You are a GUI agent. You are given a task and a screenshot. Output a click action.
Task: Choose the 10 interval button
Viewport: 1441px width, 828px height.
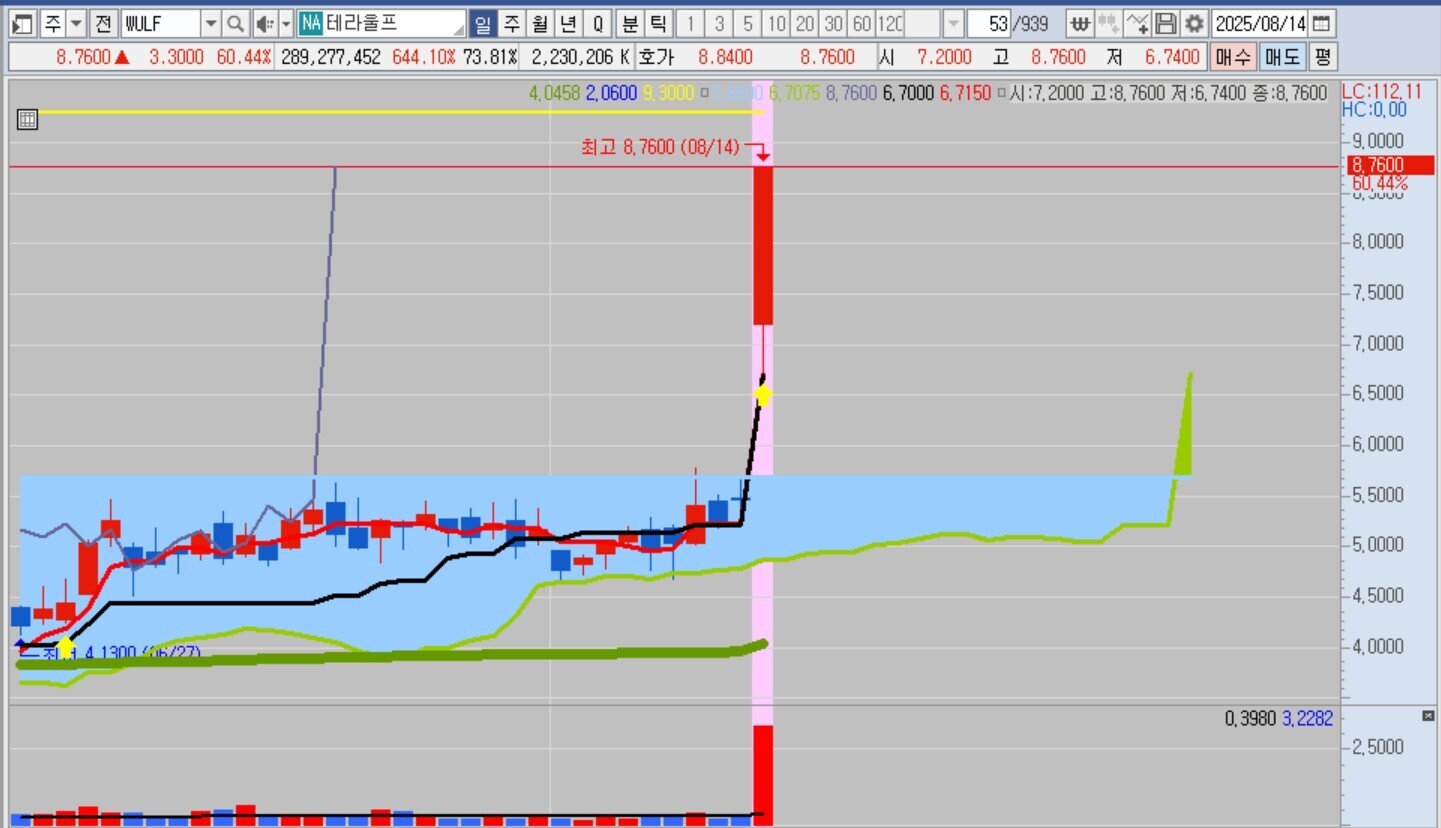coord(777,23)
